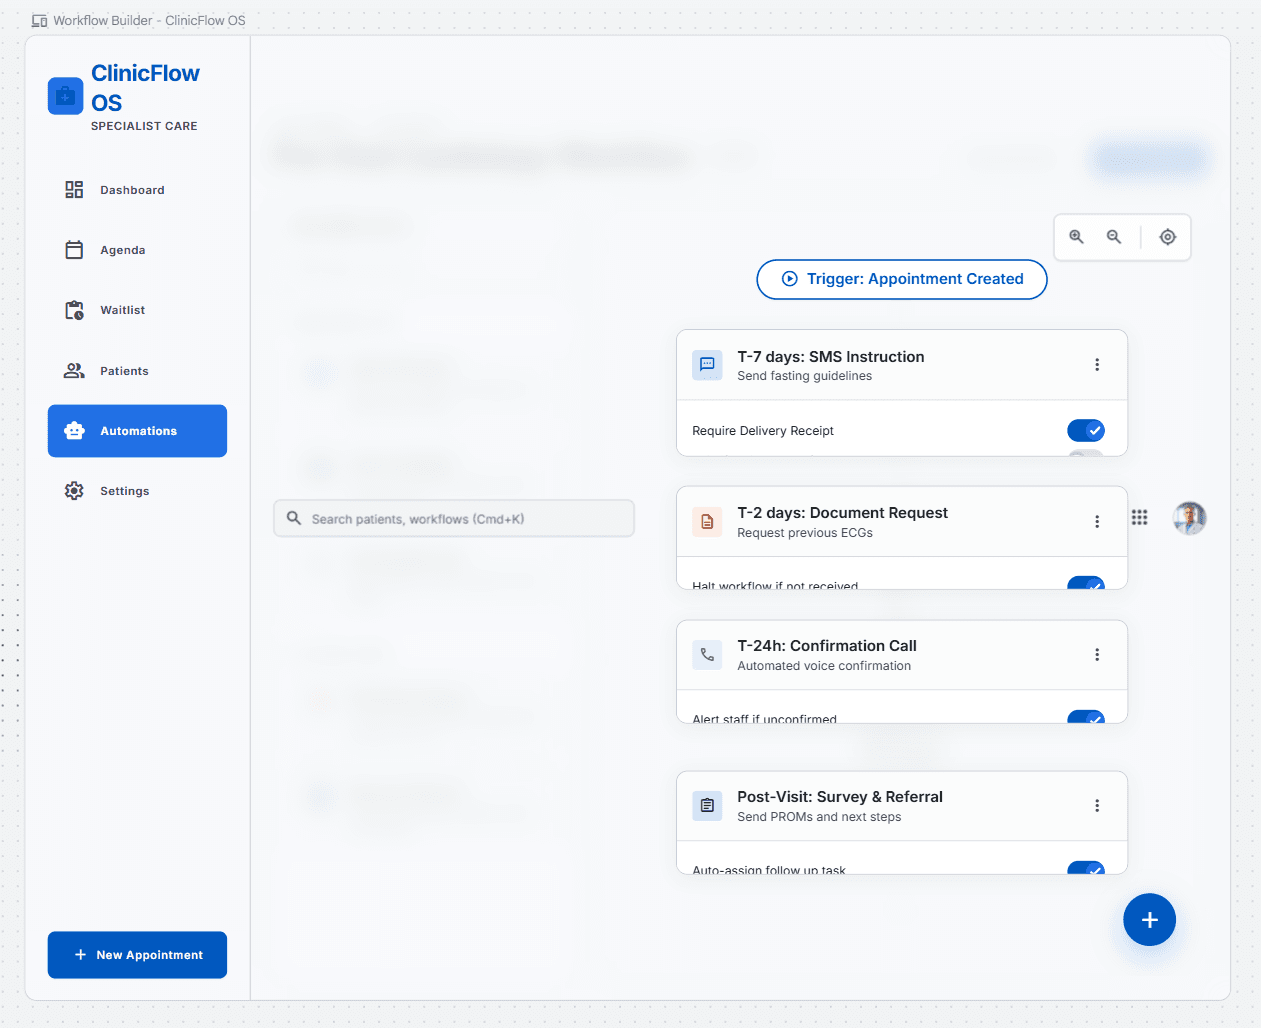Create a New Appointment
This screenshot has width=1261, height=1028.
click(x=137, y=955)
